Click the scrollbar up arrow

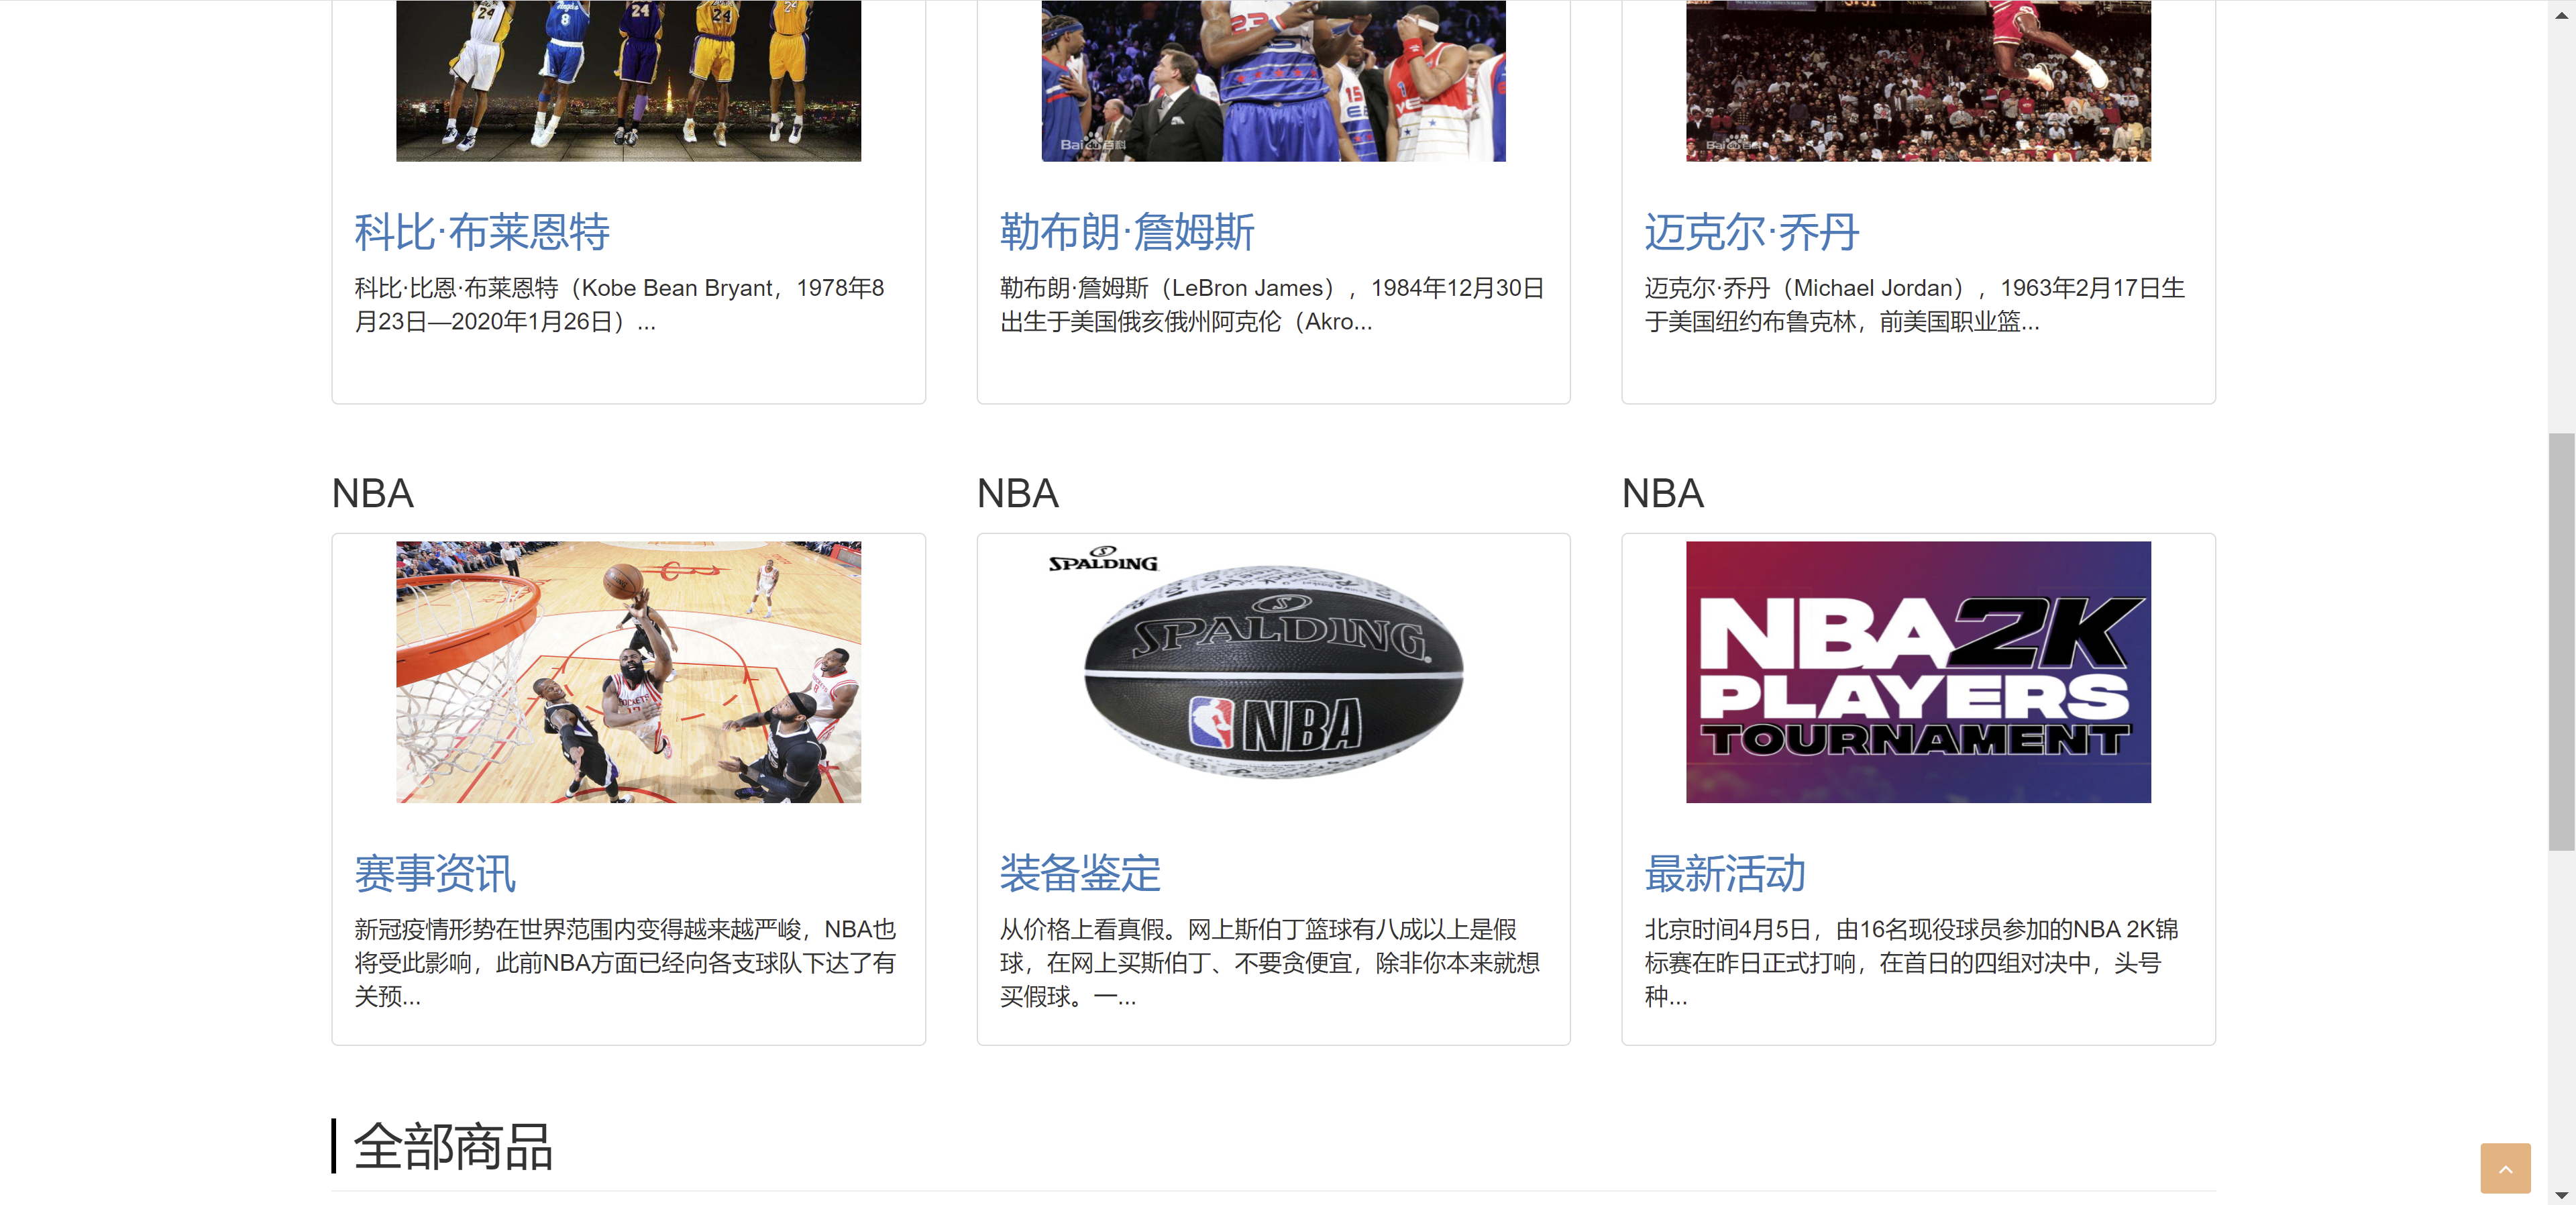(2561, 14)
